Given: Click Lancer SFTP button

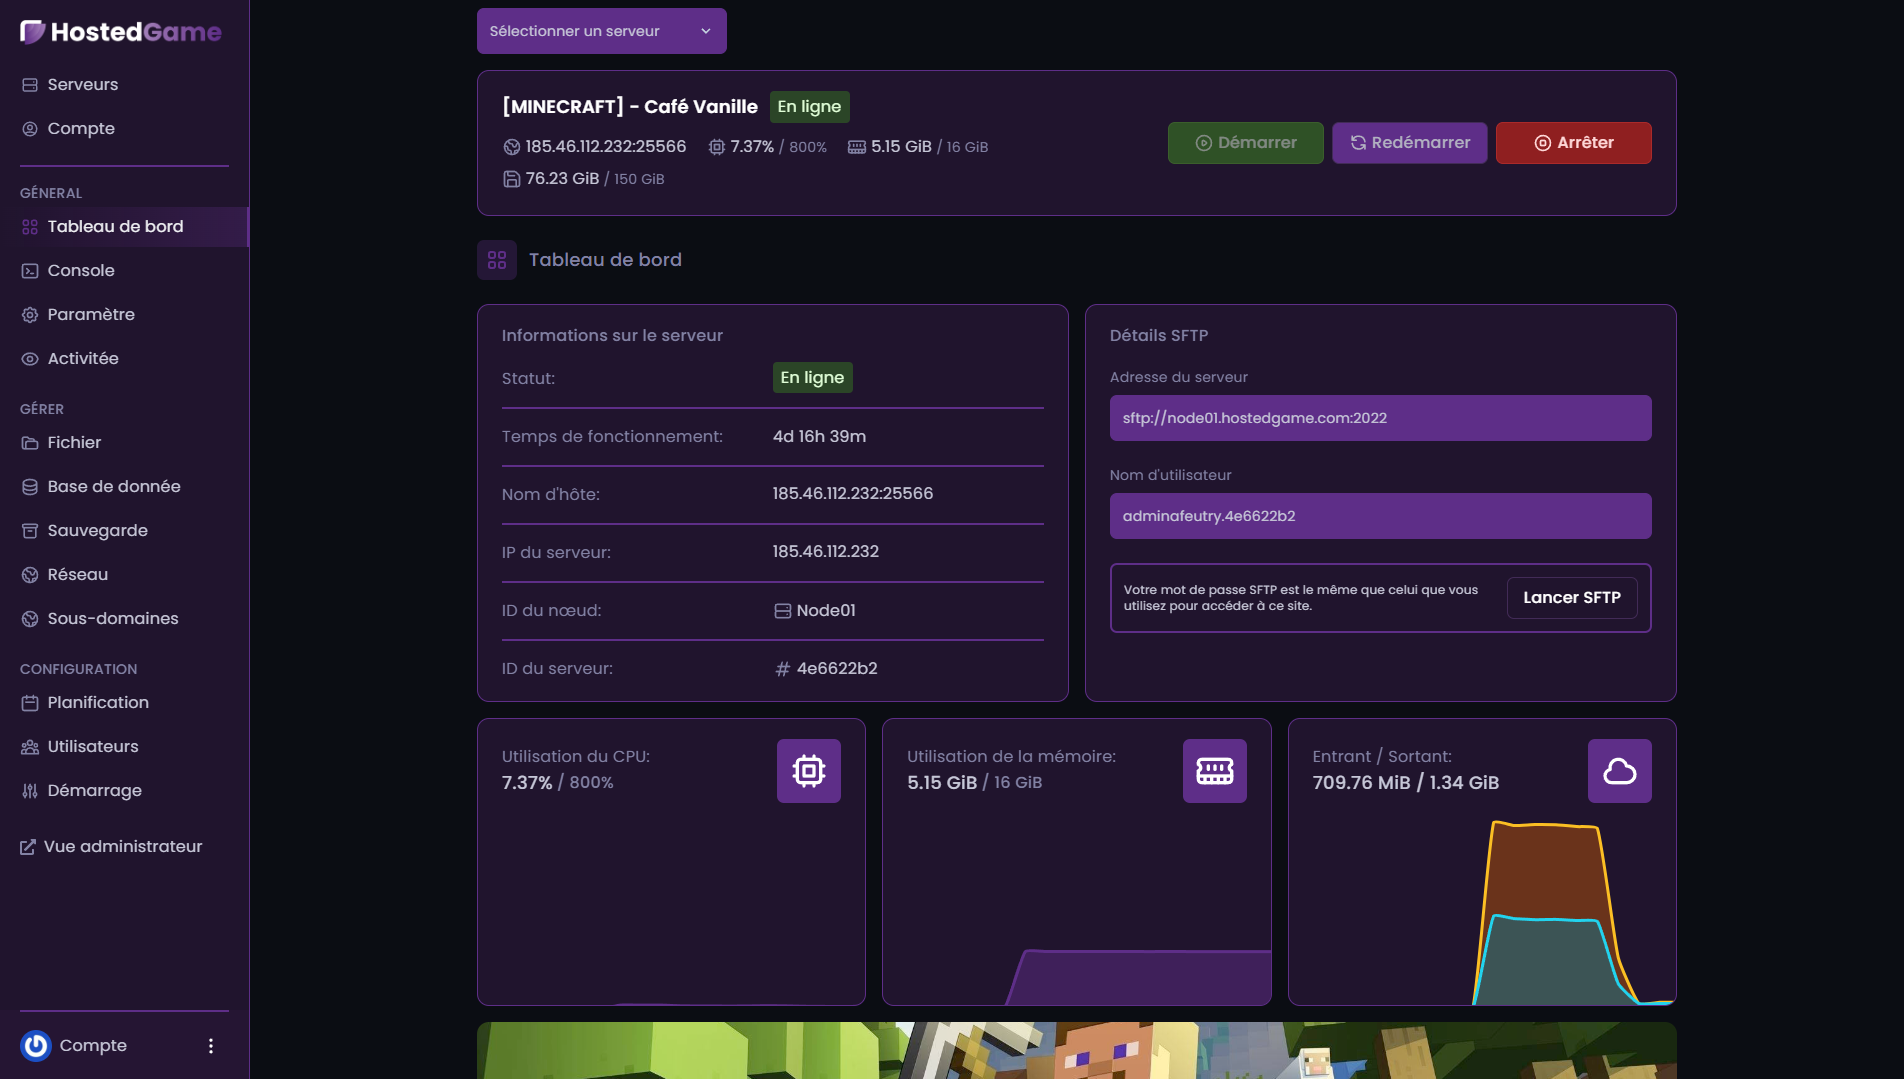Looking at the screenshot, I should tap(1571, 598).
